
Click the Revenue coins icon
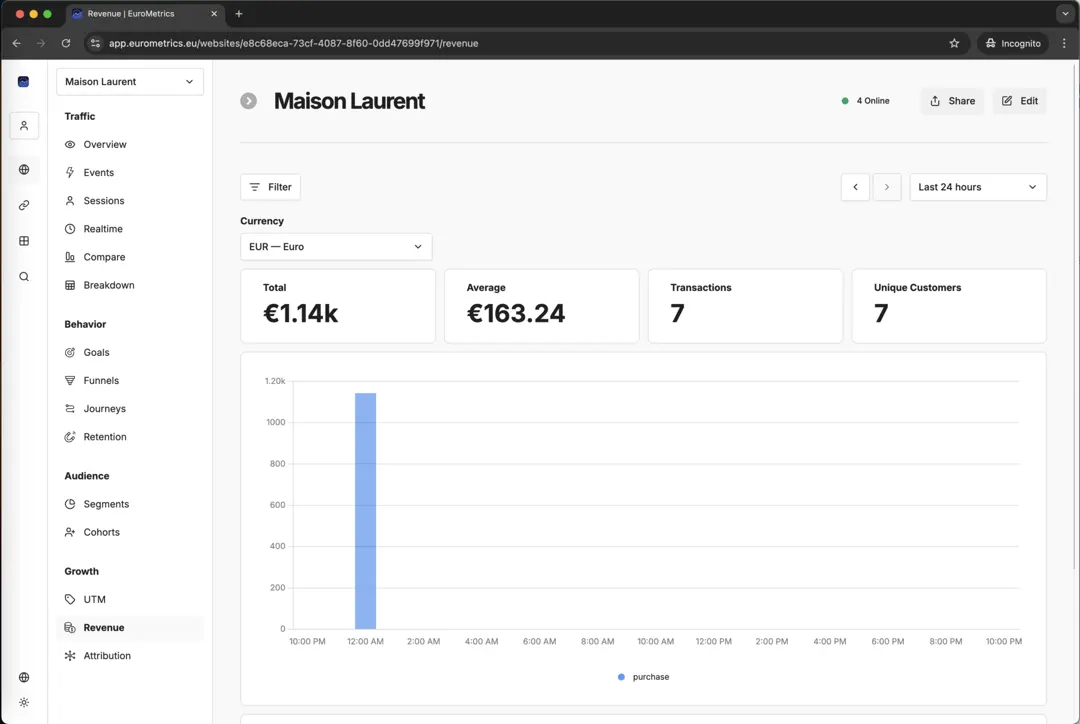[70, 628]
